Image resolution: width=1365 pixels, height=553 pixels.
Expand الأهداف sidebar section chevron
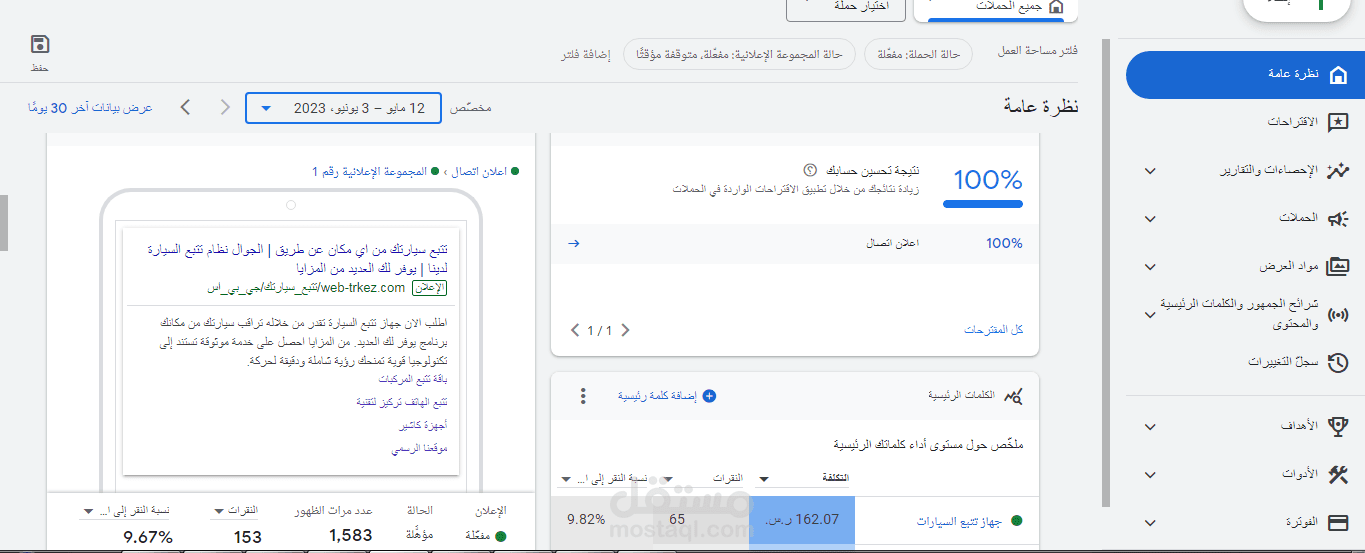pyautogui.click(x=1150, y=426)
